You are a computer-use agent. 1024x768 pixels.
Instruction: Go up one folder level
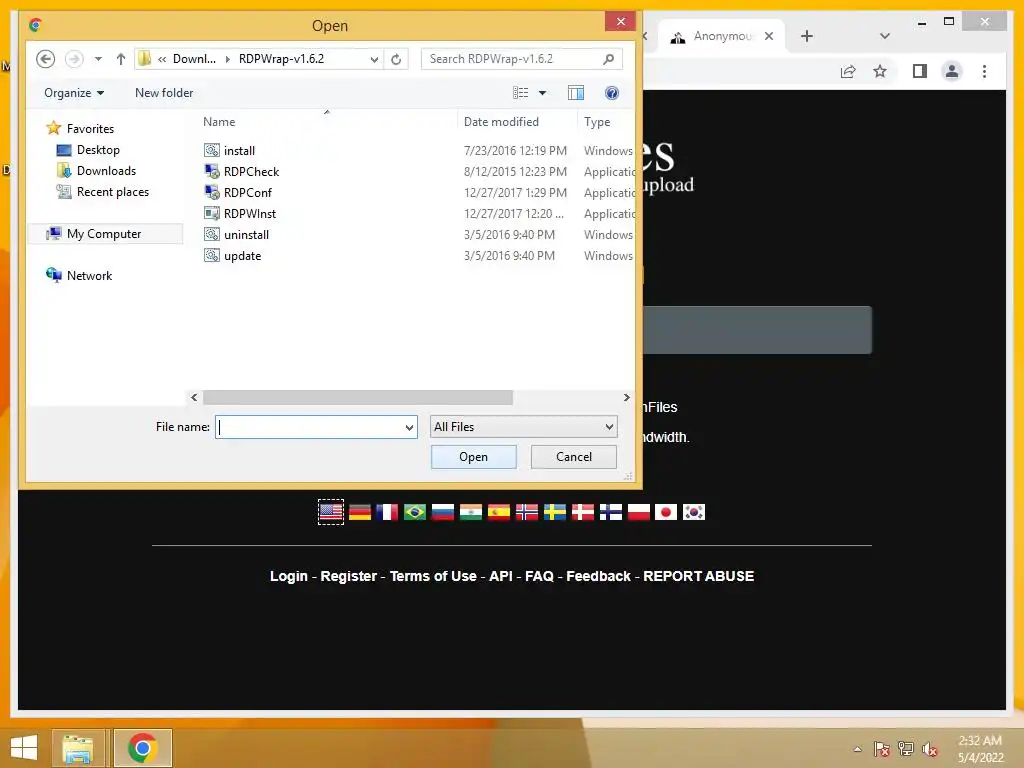(121, 59)
